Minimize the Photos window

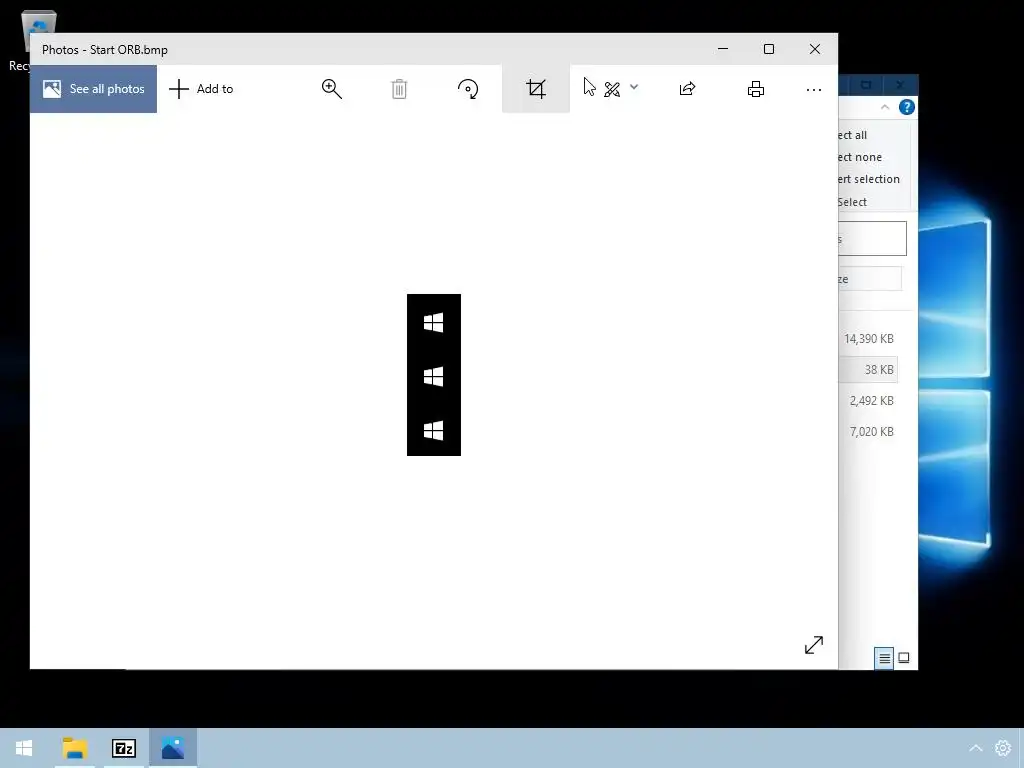pos(723,49)
